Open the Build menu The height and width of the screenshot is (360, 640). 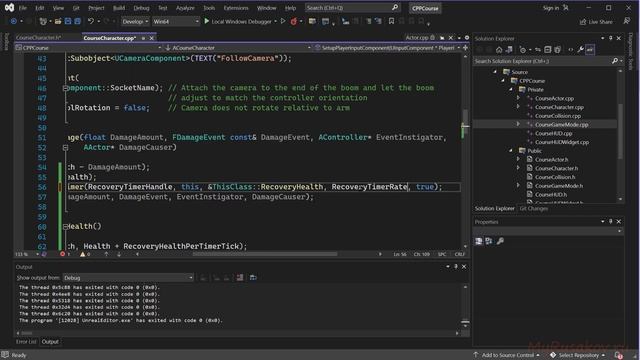tap(119, 8)
